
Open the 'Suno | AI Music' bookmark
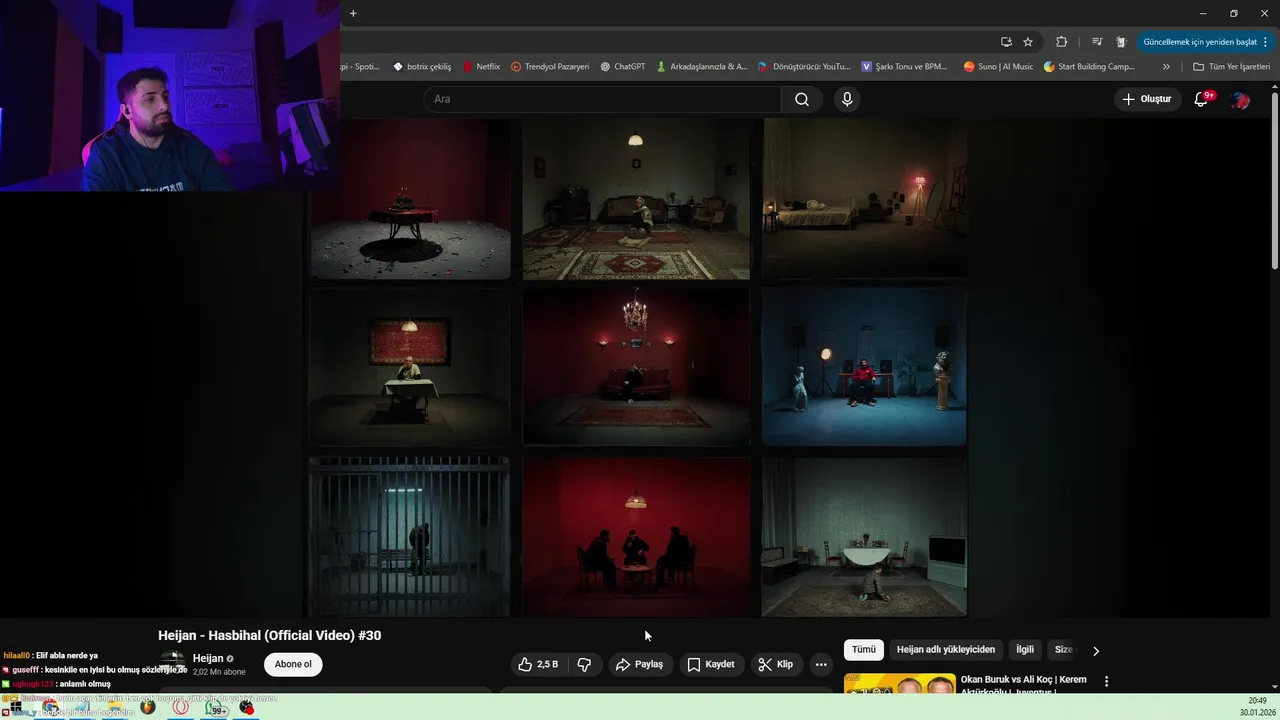[998, 67]
